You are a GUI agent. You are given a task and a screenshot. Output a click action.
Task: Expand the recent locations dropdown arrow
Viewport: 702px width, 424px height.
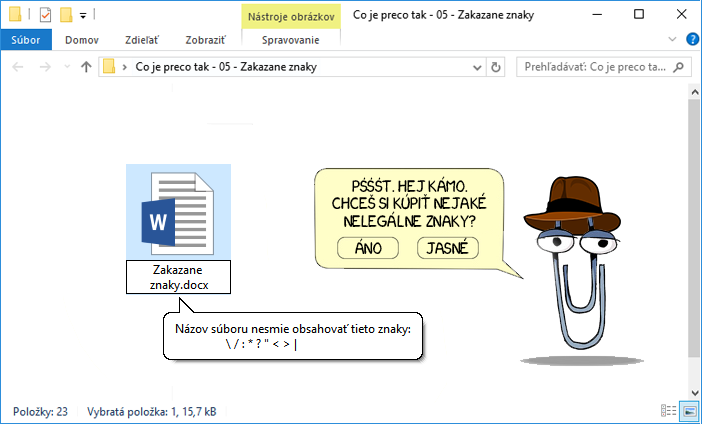pyautogui.click(x=65, y=67)
